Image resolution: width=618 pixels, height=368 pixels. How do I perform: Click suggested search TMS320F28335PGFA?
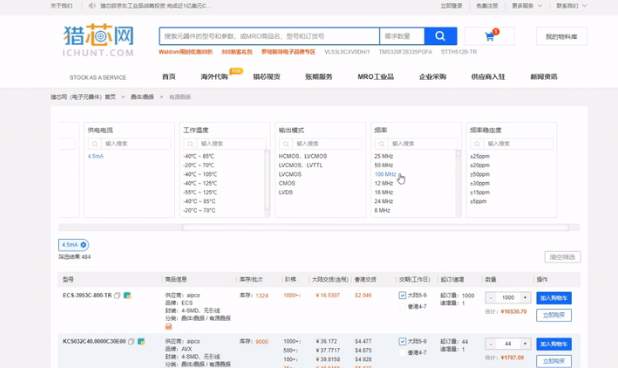coord(405,52)
